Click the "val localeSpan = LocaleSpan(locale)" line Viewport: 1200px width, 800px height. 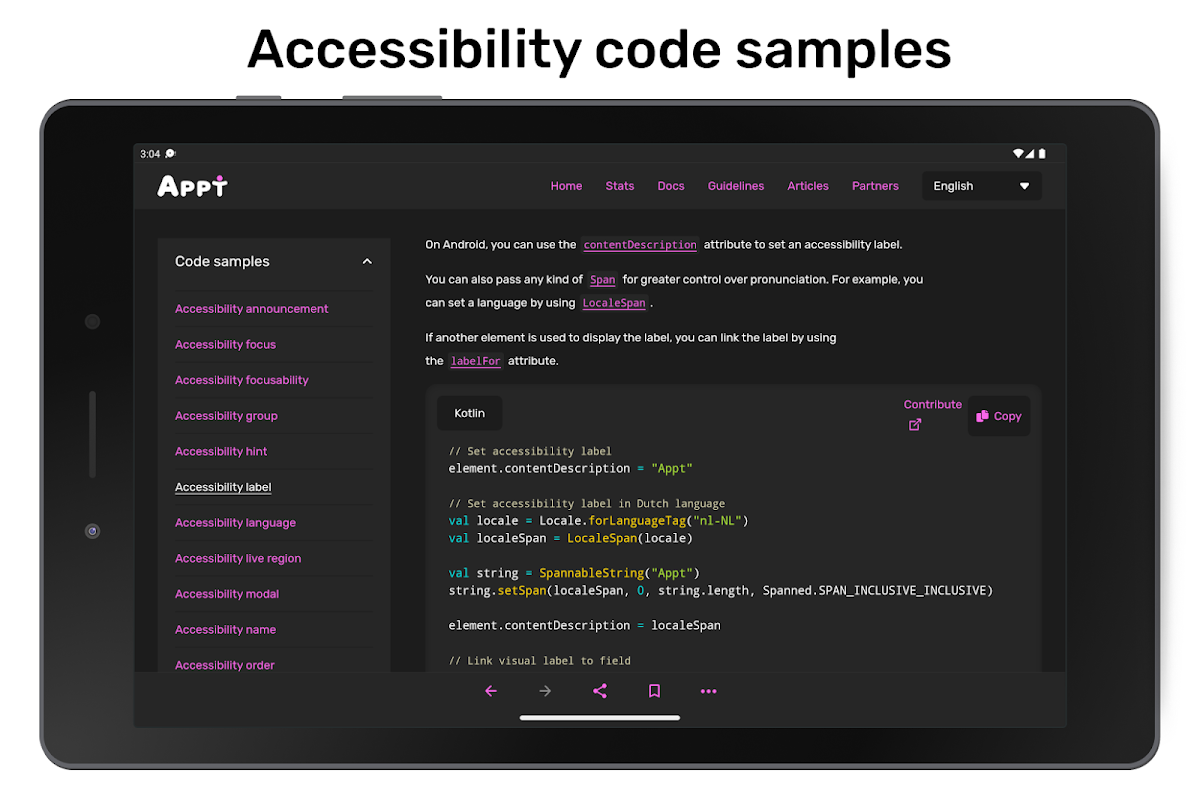(571, 538)
